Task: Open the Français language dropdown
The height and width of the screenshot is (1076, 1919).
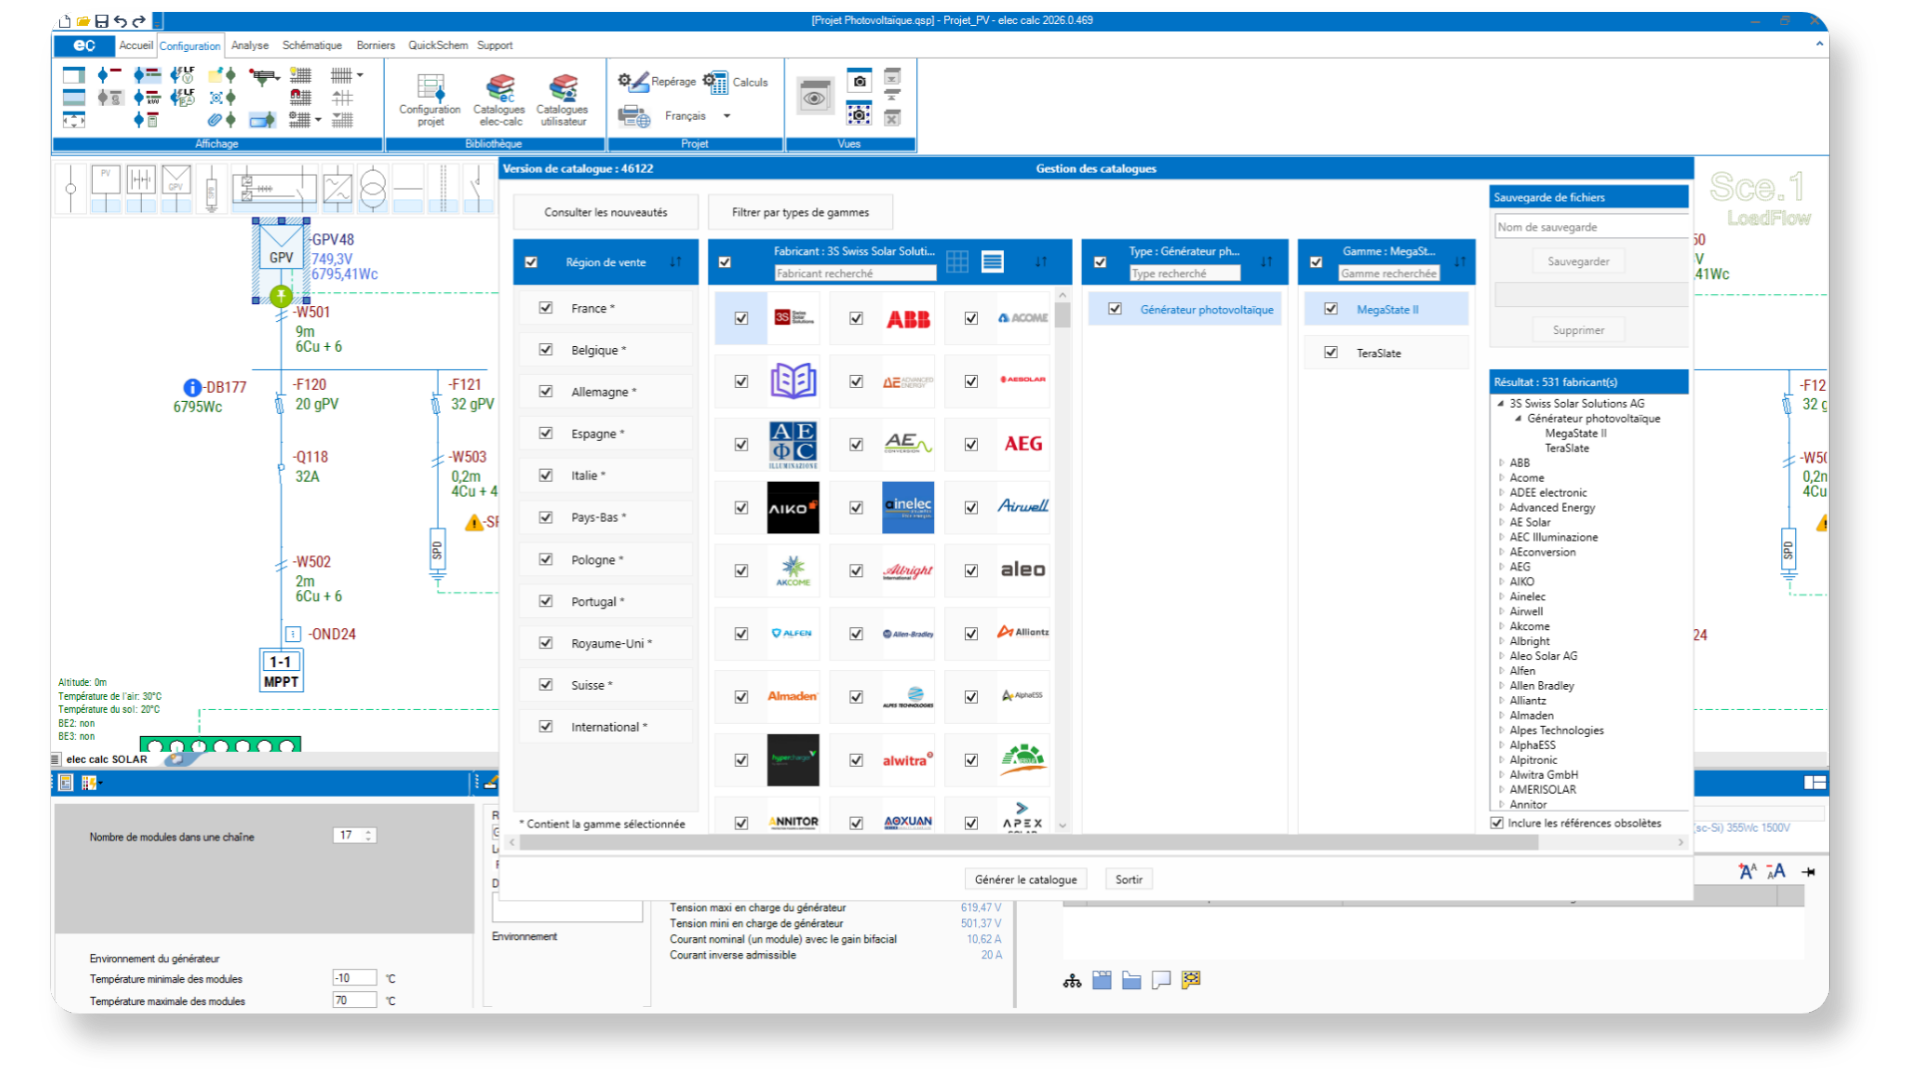Action: tap(727, 116)
